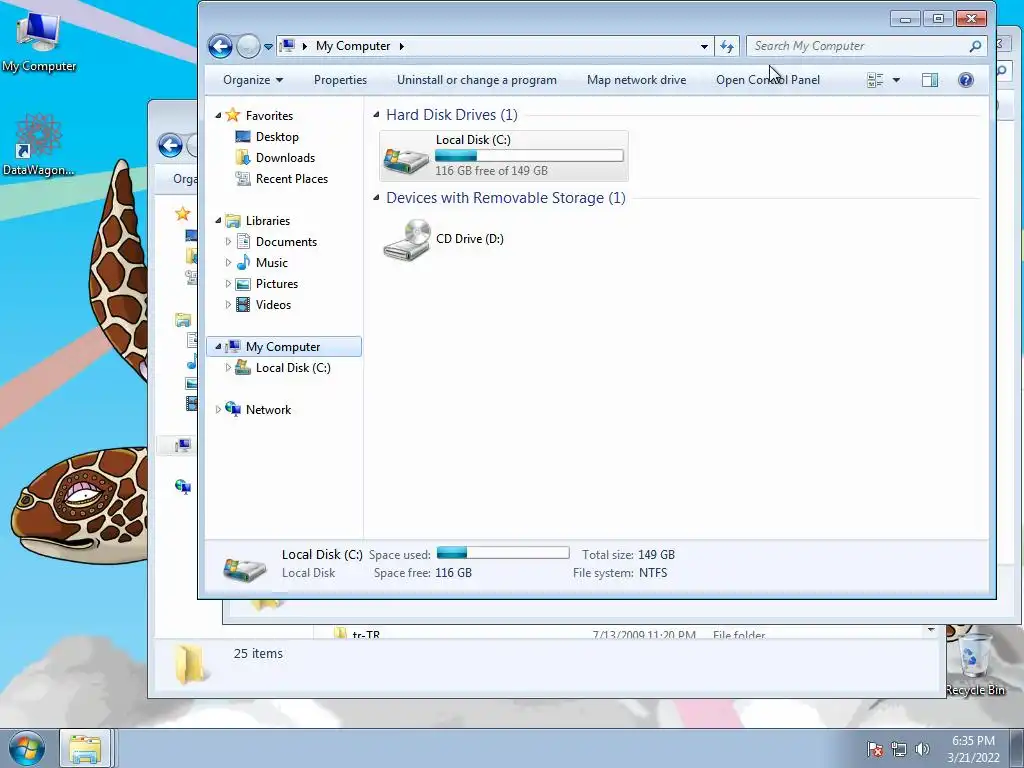This screenshot has height=768, width=1024.
Task: Select the Music library
Action: (x=272, y=263)
